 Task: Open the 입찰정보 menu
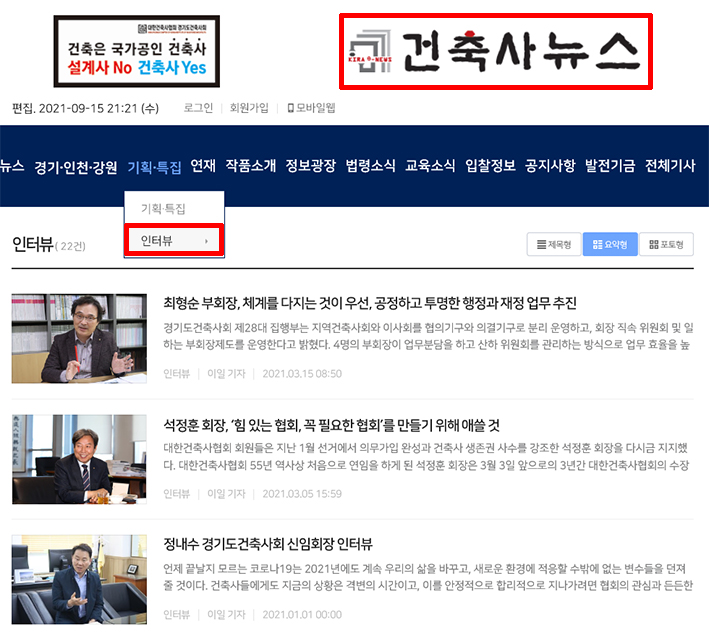[x=490, y=165]
